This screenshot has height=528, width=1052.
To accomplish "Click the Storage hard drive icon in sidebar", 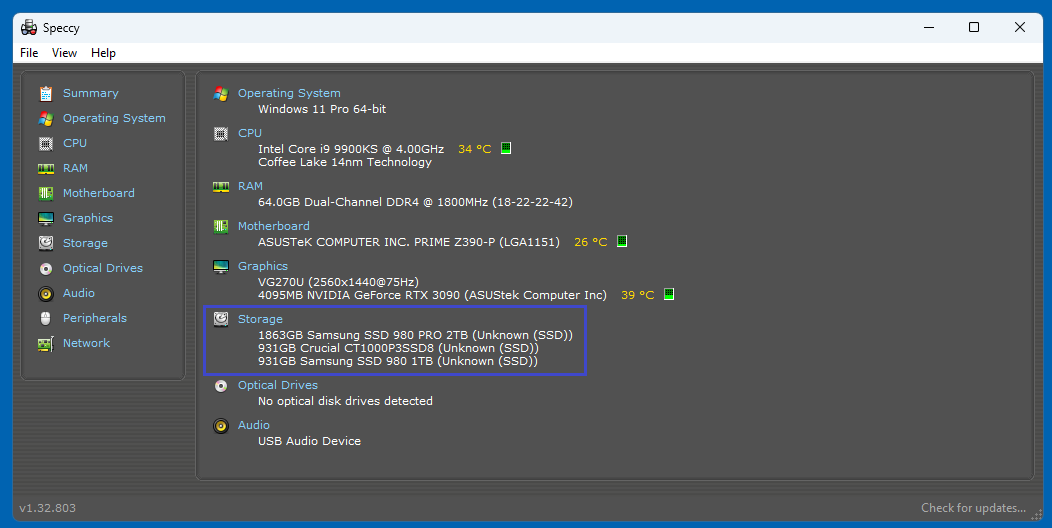I will click(x=46, y=244).
